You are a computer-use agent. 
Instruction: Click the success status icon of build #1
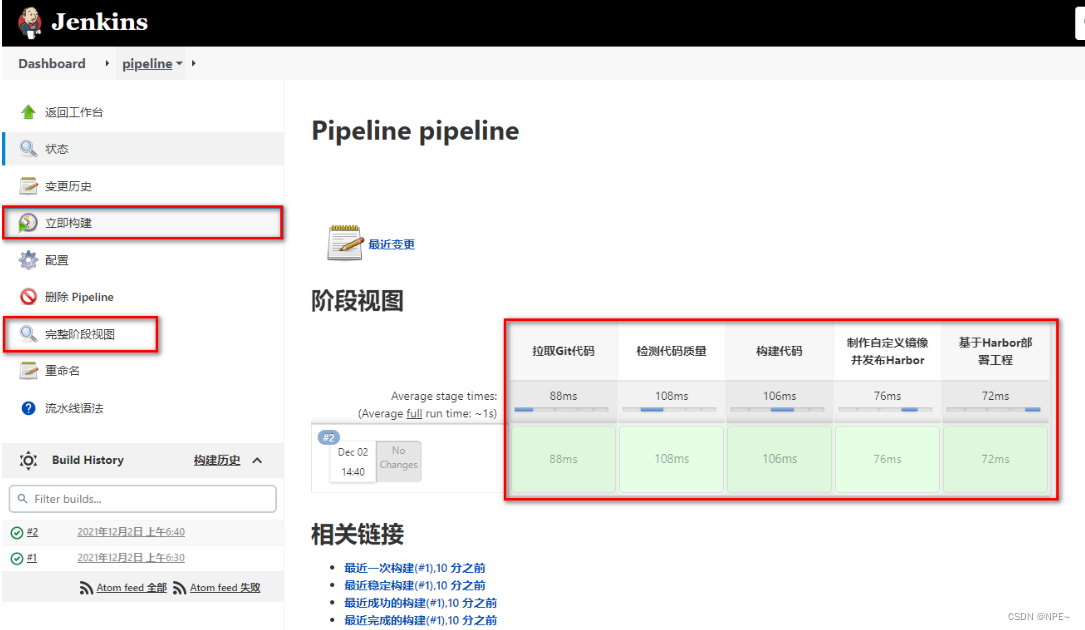[x=17, y=558]
